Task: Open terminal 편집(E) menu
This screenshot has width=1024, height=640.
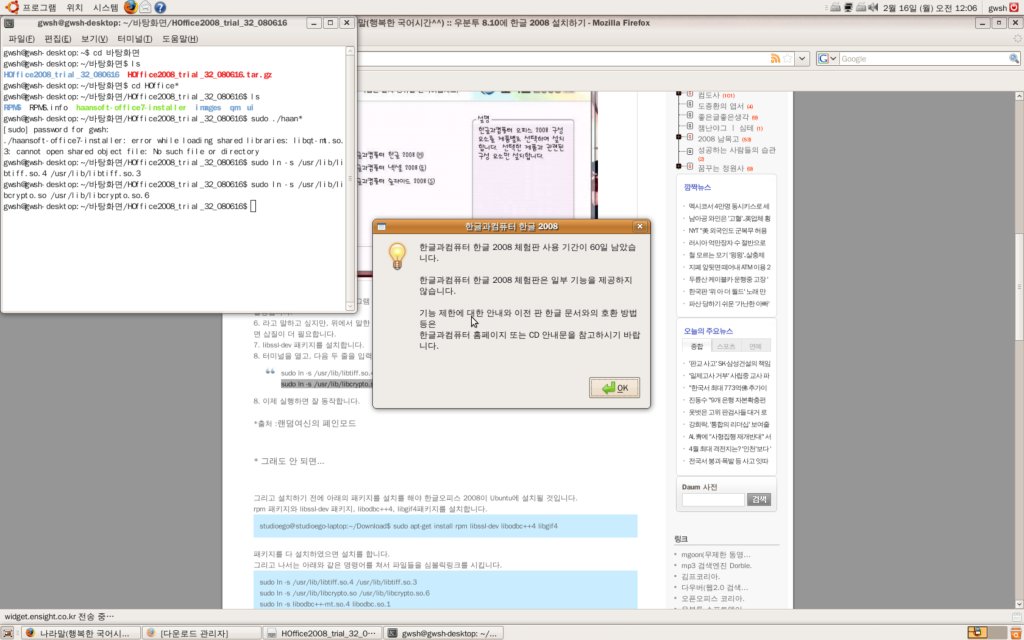Action: (x=58, y=39)
